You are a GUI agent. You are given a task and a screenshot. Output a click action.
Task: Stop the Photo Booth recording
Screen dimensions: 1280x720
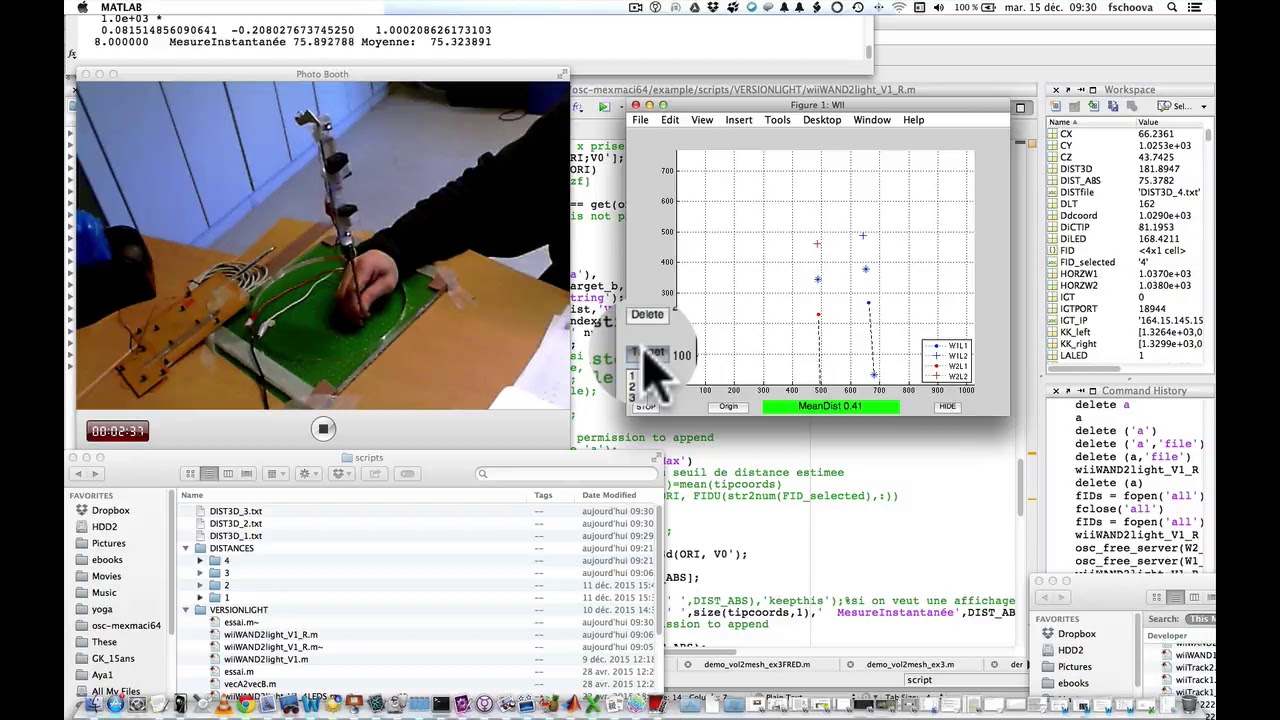[323, 429]
